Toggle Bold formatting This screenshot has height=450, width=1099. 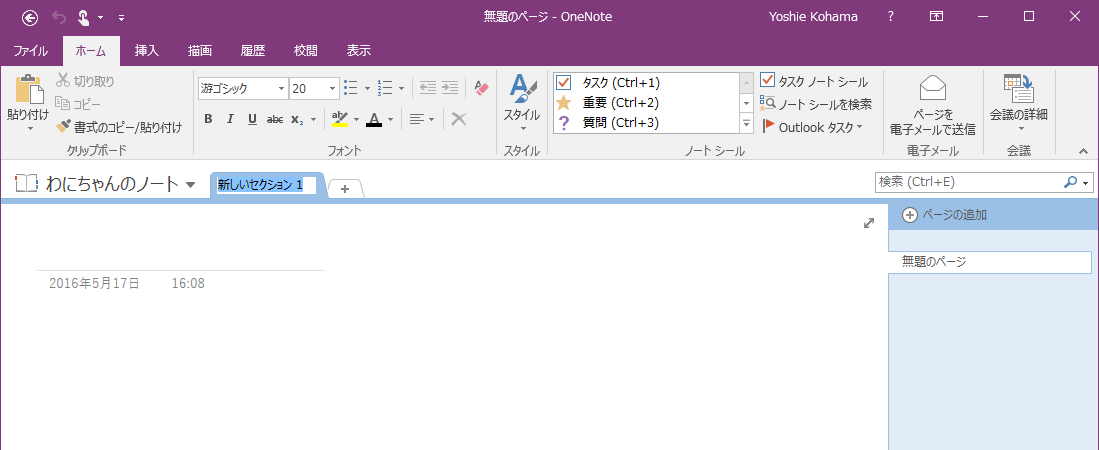point(208,119)
